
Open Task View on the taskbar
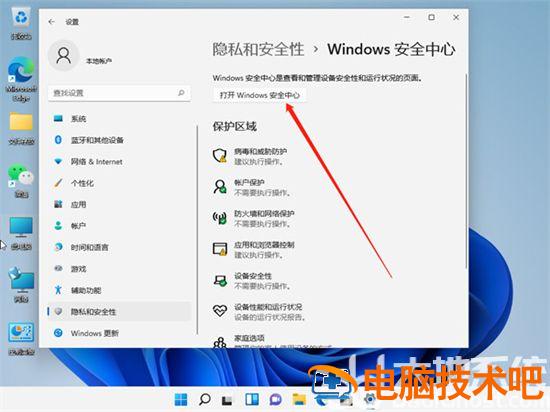[228, 399]
